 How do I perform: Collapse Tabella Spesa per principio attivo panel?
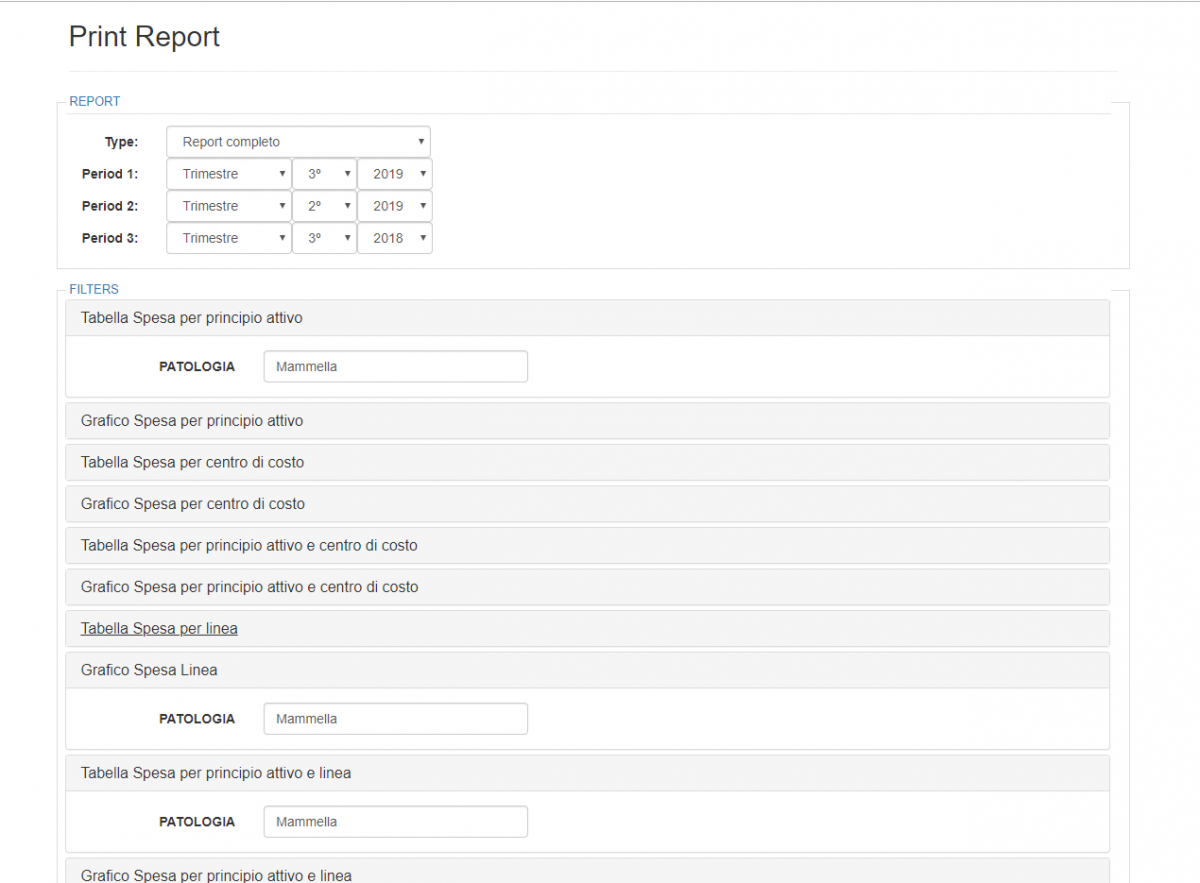click(192, 318)
